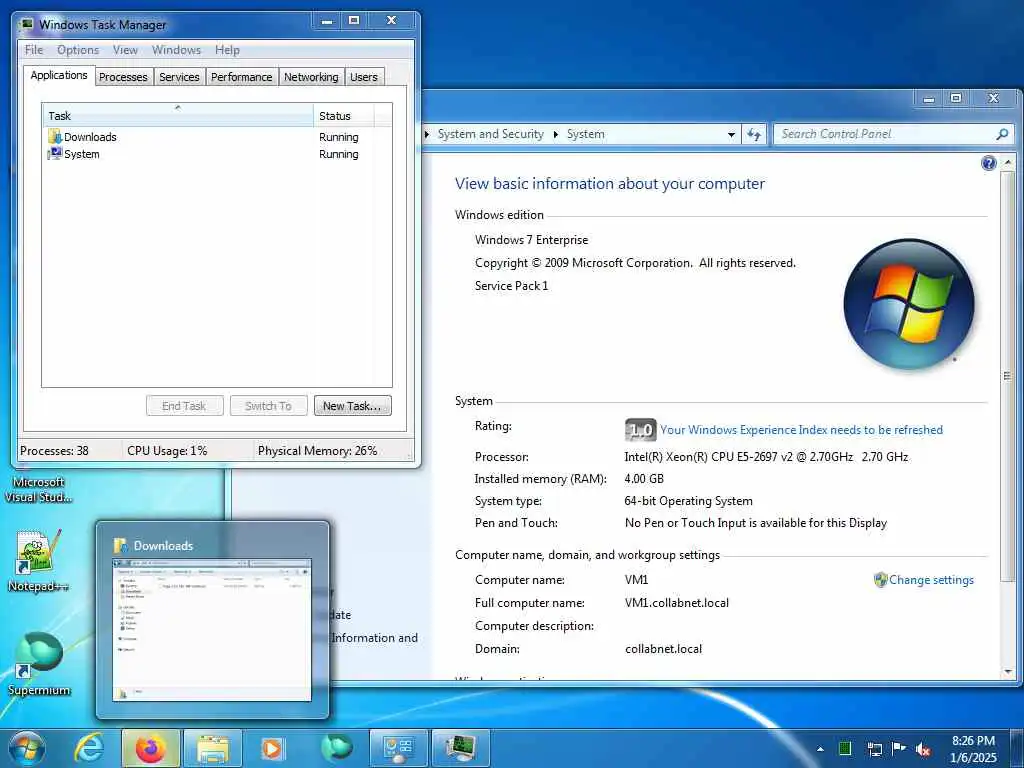Viewport: 1024px width, 768px height.
Task: Launch Internet Explorer from the taskbar
Action: [88, 748]
